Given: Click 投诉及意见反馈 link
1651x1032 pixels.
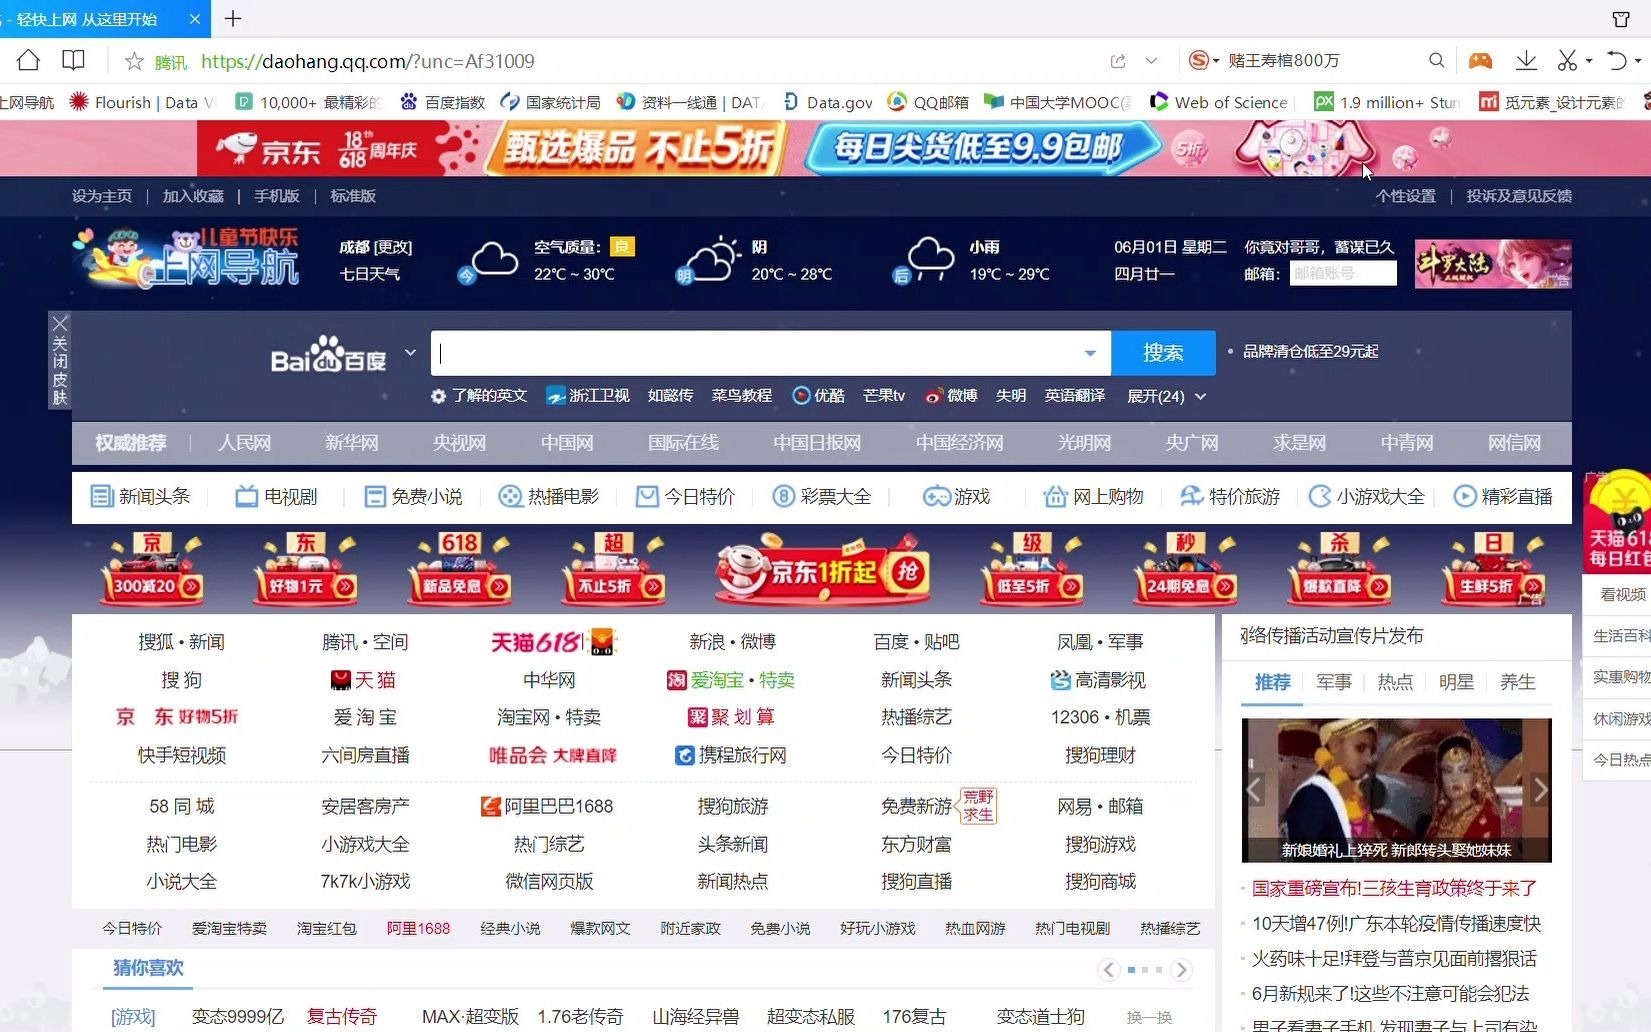Looking at the screenshot, I should (x=1519, y=196).
